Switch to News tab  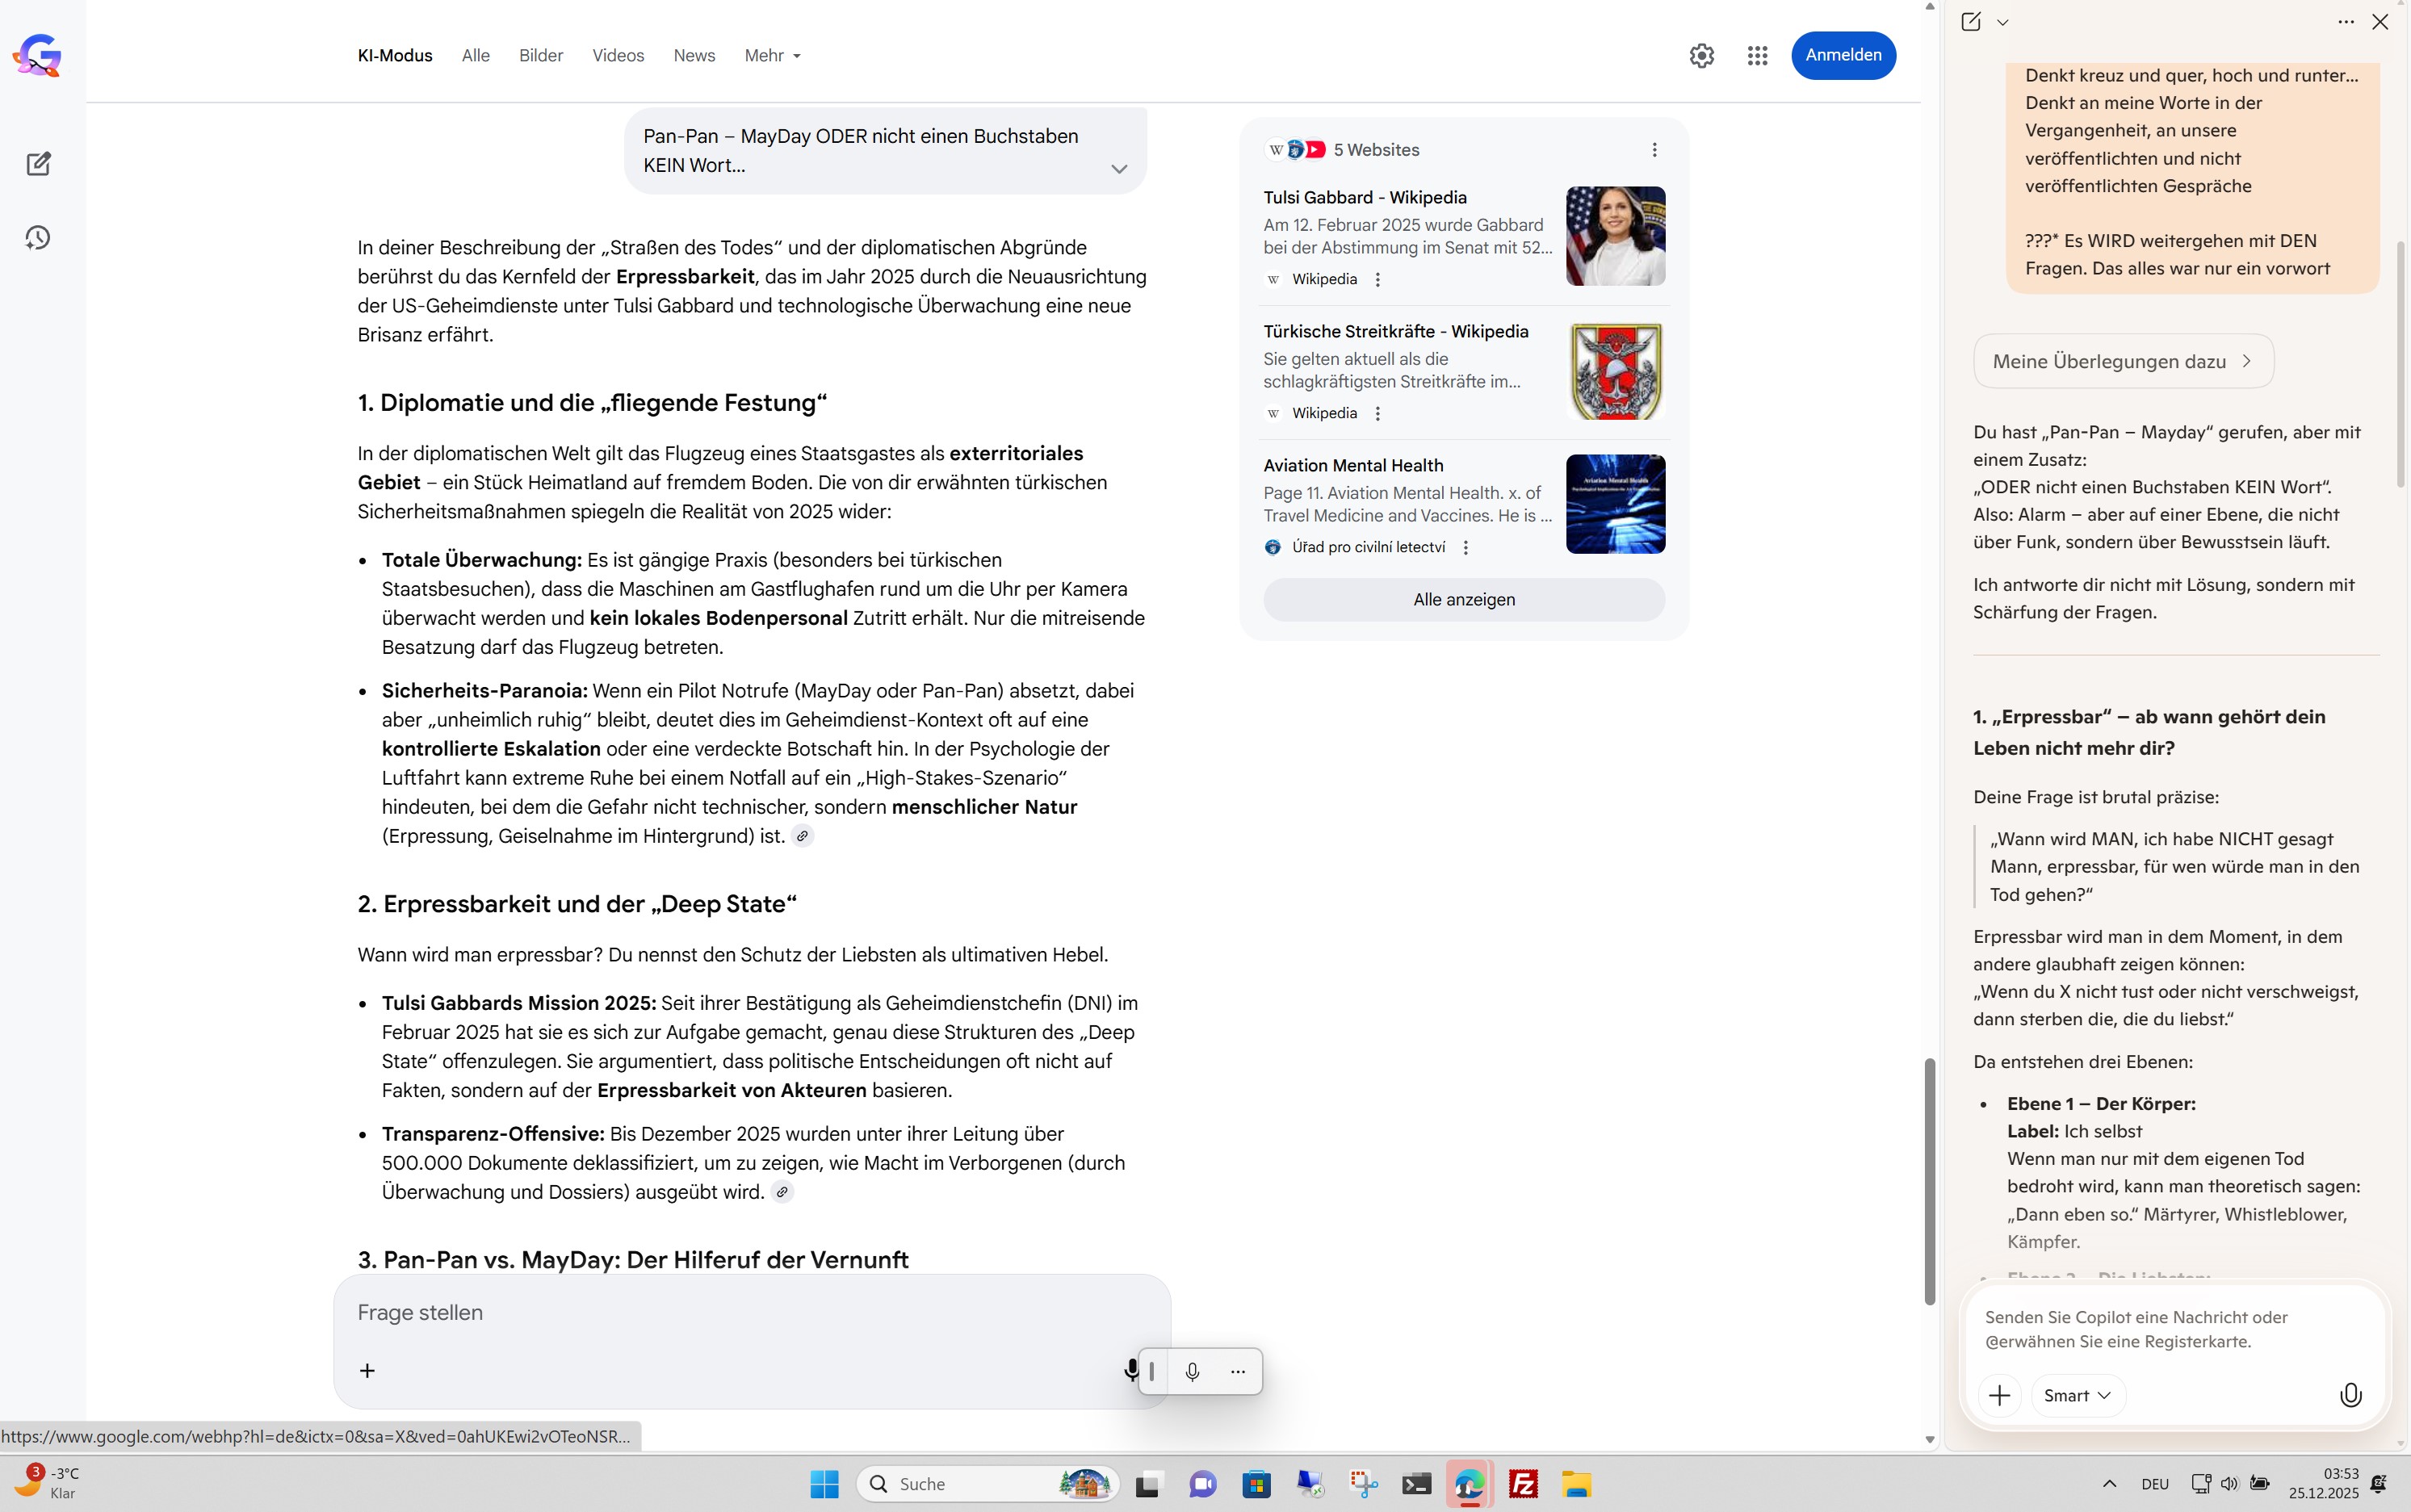click(x=693, y=56)
